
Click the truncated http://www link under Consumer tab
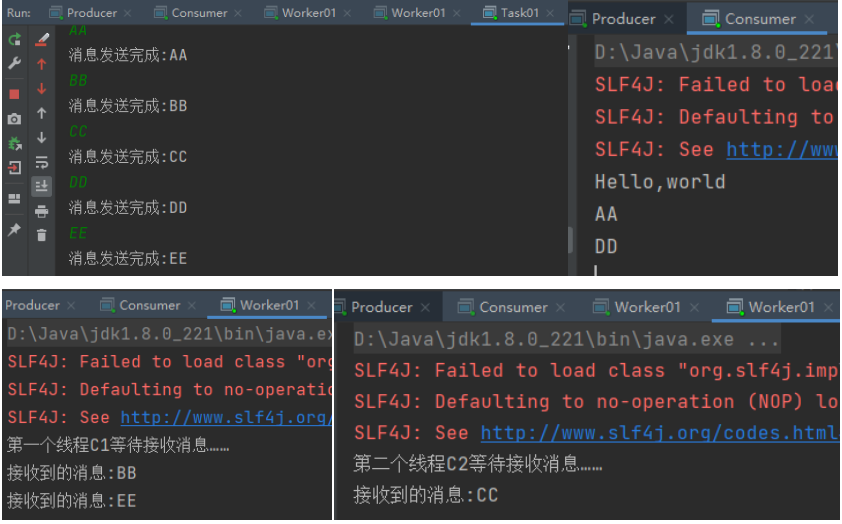click(781, 149)
